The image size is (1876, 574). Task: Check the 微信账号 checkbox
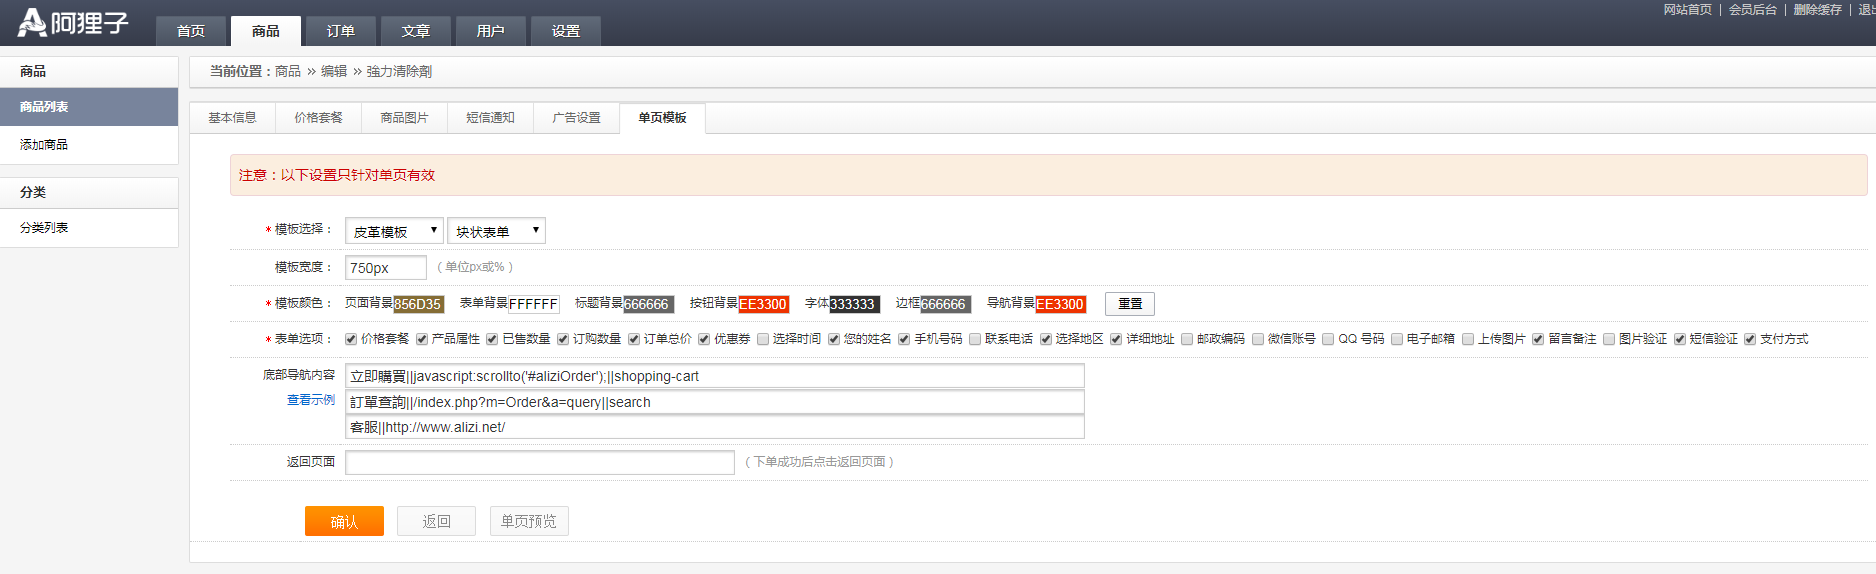(x=1258, y=339)
